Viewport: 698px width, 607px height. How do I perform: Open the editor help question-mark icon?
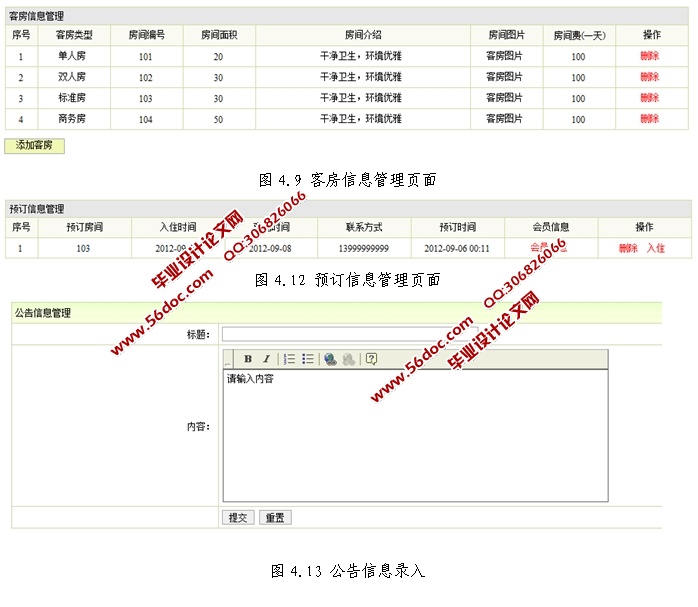point(371,359)
